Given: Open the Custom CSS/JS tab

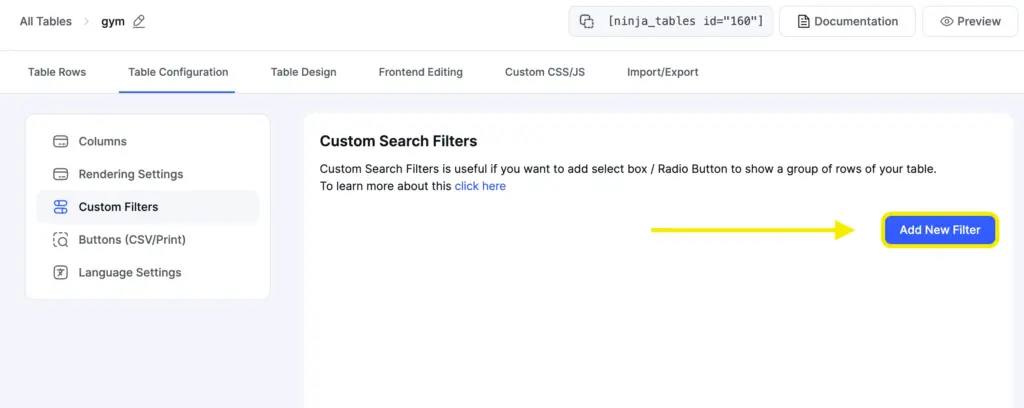Looking at the screenshot, I should tap(545, 72).
